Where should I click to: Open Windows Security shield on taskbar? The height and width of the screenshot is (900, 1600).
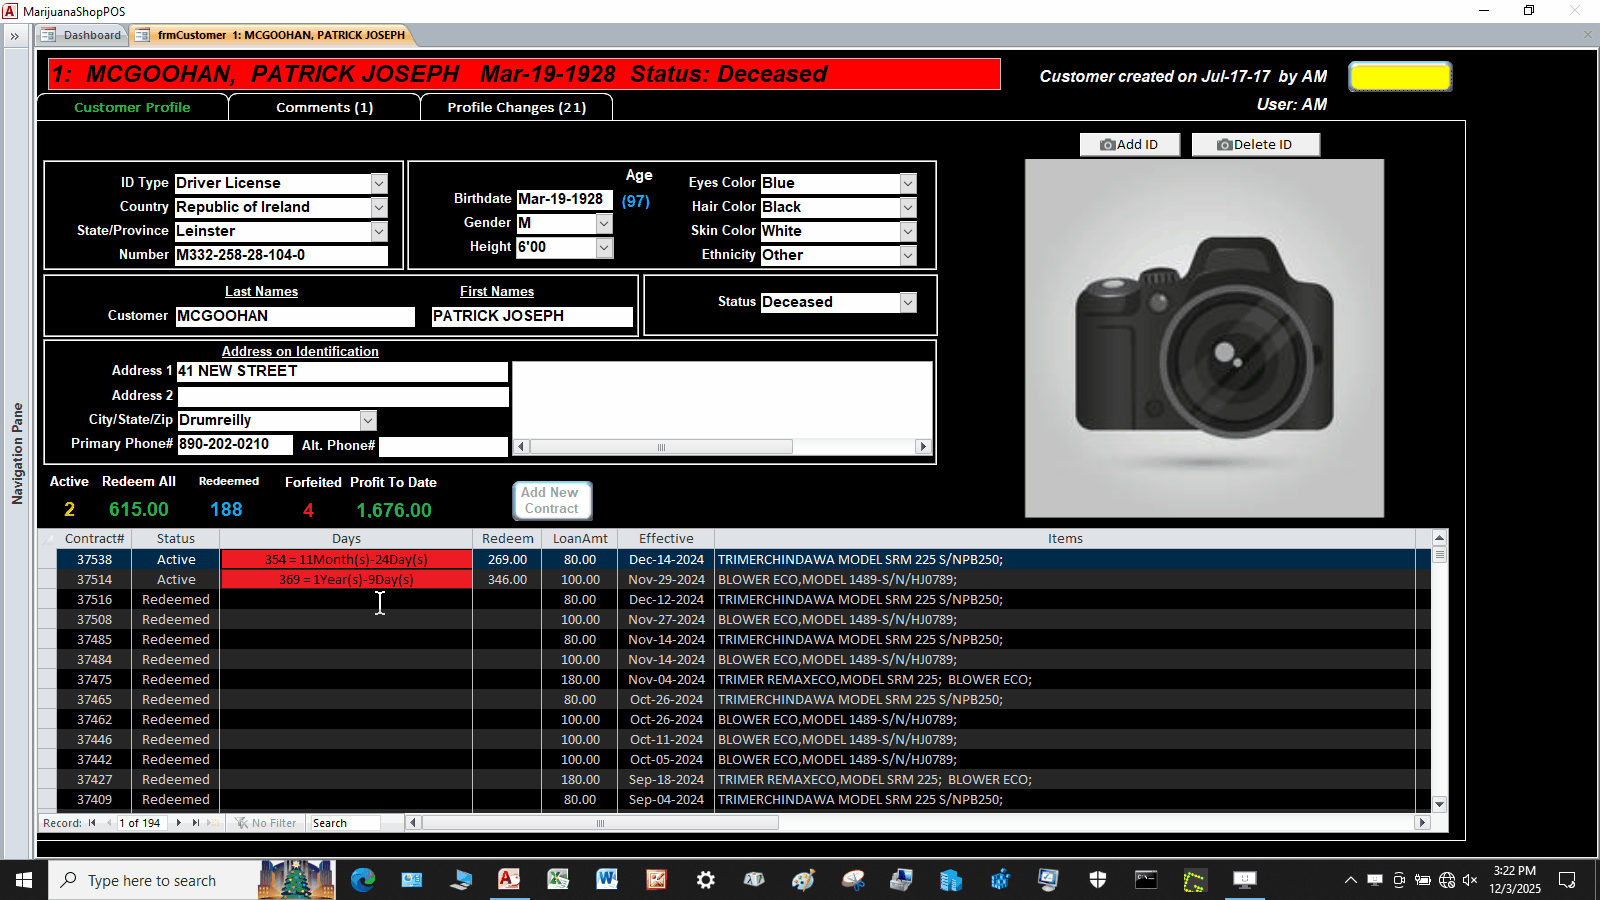(x=1098, y=880)
